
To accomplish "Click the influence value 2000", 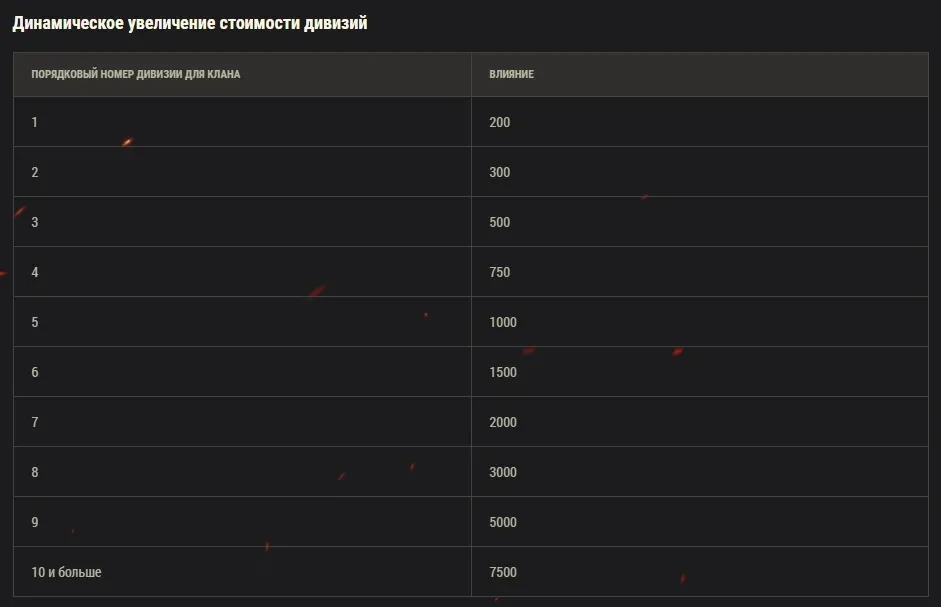I will tap(503, 422).
